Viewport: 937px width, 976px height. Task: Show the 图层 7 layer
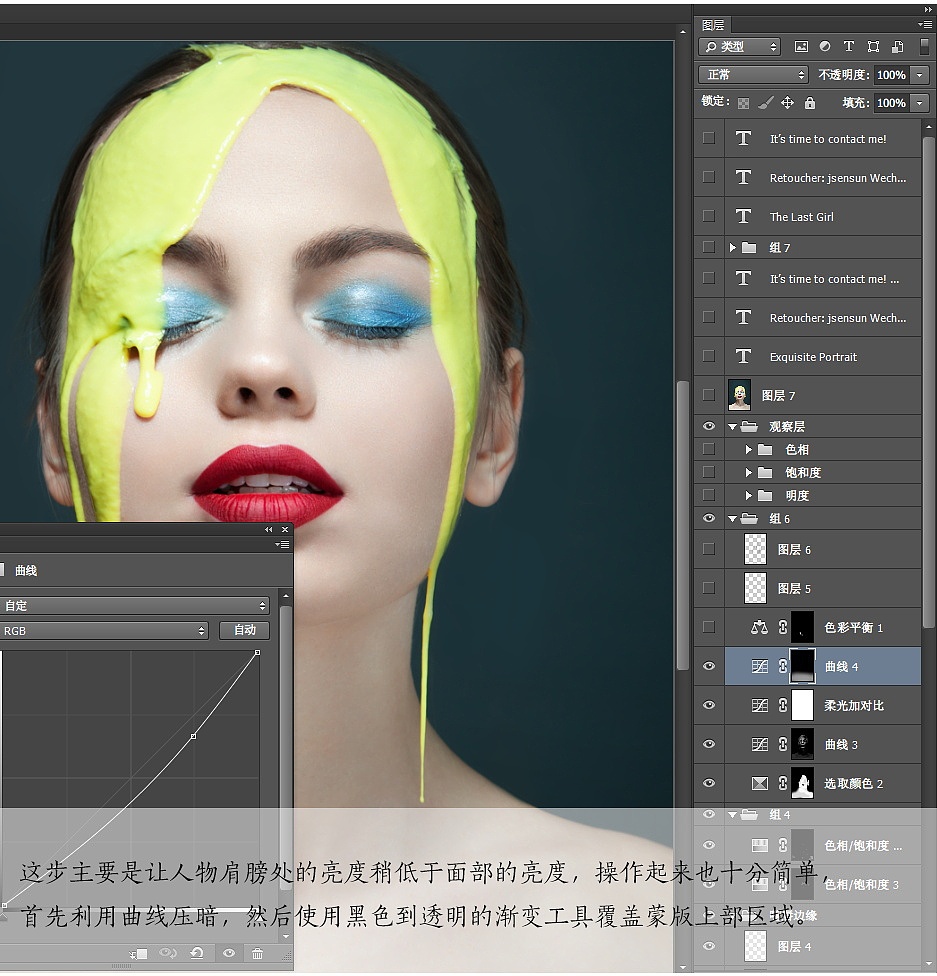click(709, 395)
